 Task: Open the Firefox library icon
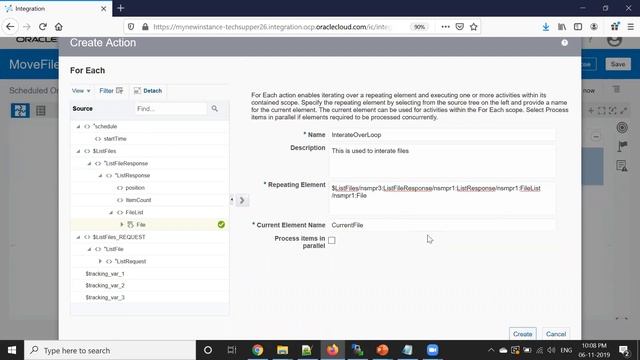[562, 27]
